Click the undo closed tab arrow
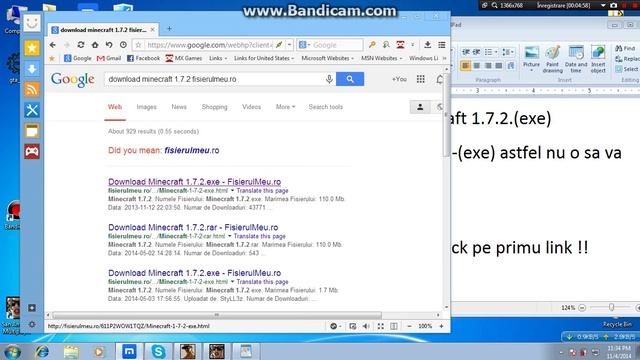Image resolution: width=640 pixels, height=360 pixels. pyautogui.click(x=109, y=45)
